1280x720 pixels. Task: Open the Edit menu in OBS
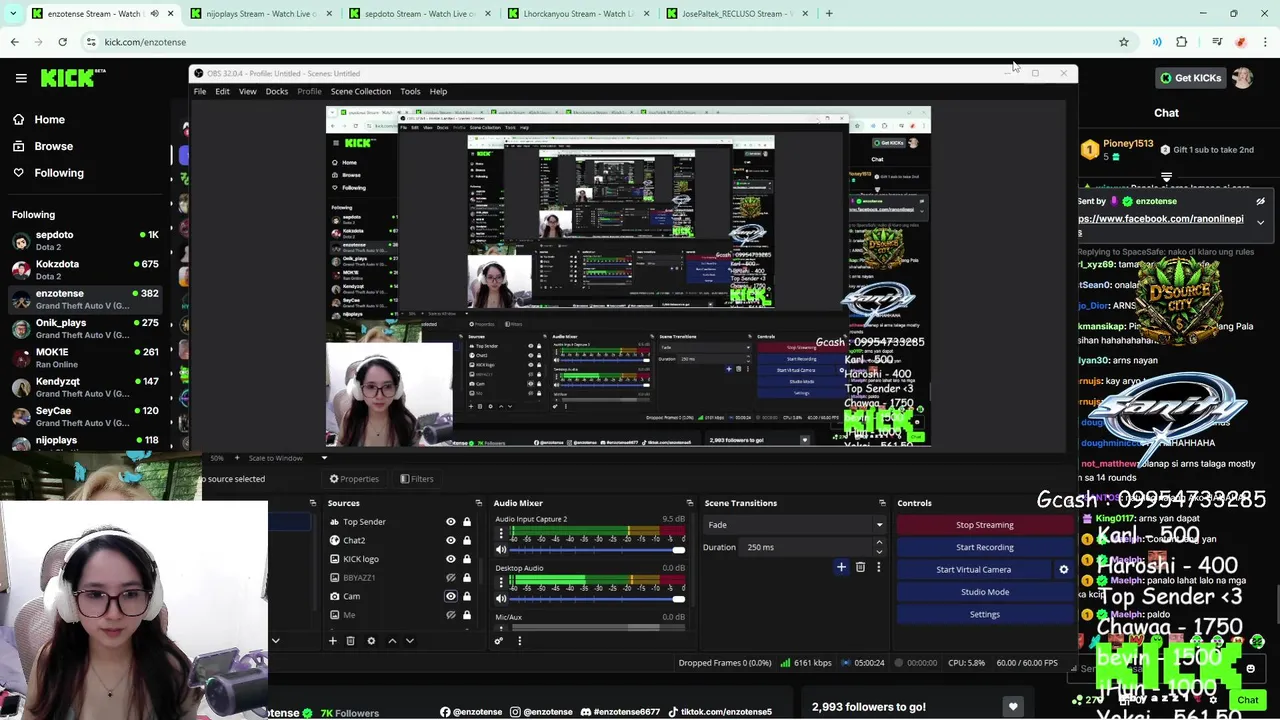click(x=222, y=91)
